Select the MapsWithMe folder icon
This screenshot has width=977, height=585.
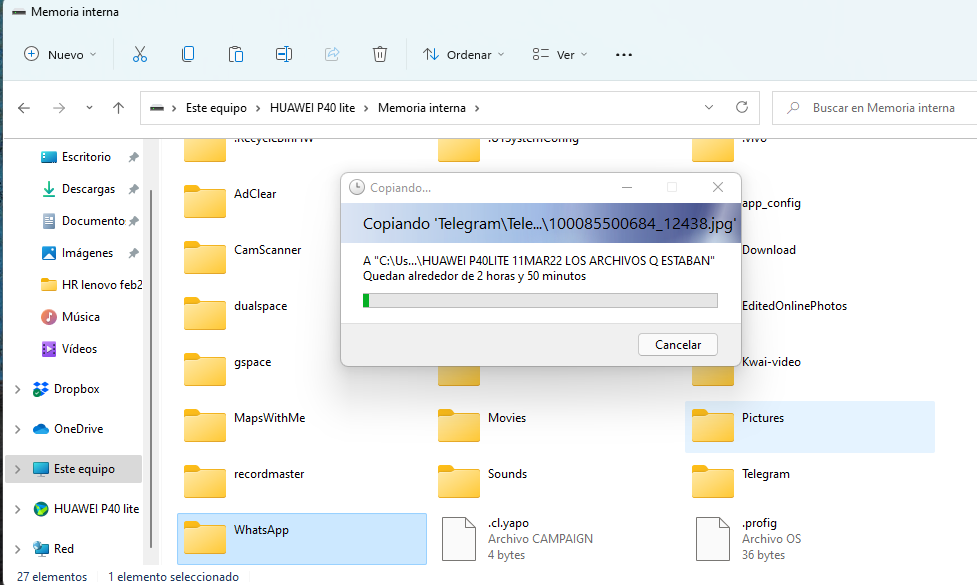click(x=204, y=426)
